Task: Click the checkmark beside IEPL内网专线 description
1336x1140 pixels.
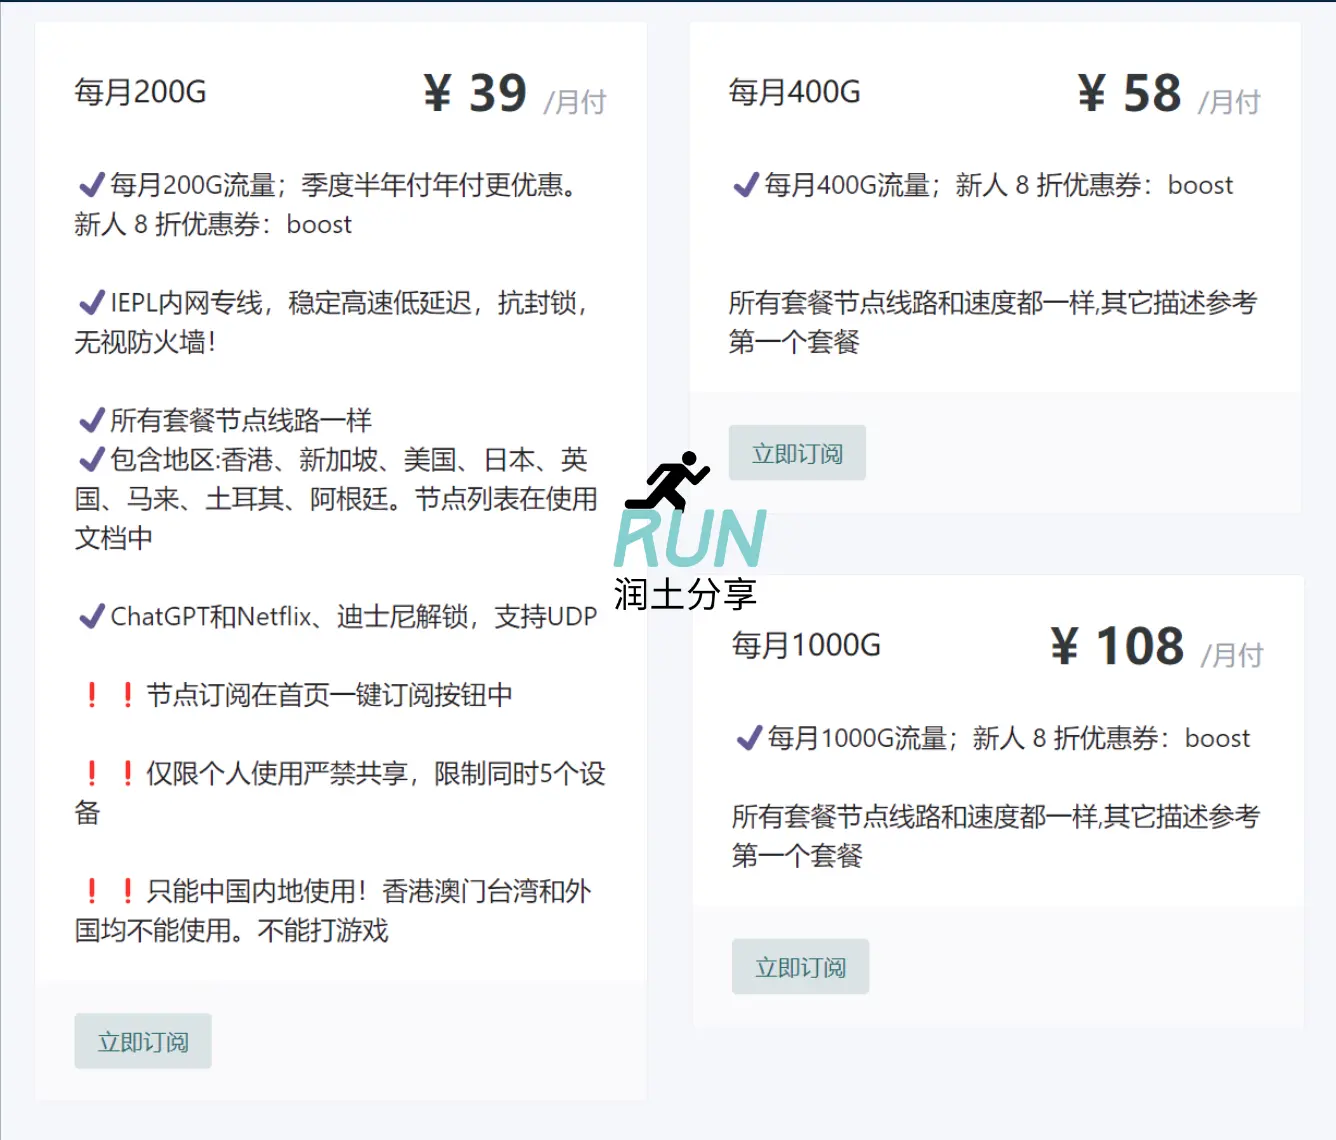Action: (x=89, y=302)
